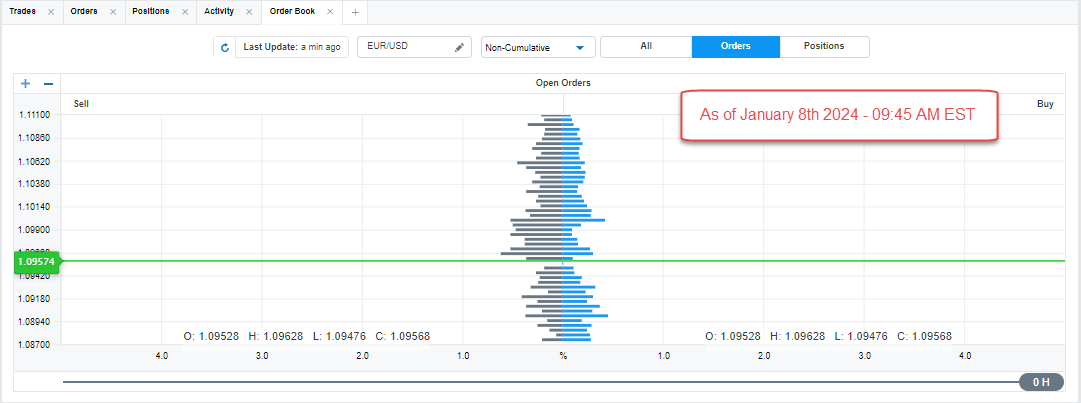
Task: Select the Orders view toggle
Action: click(x=735, y=47)
